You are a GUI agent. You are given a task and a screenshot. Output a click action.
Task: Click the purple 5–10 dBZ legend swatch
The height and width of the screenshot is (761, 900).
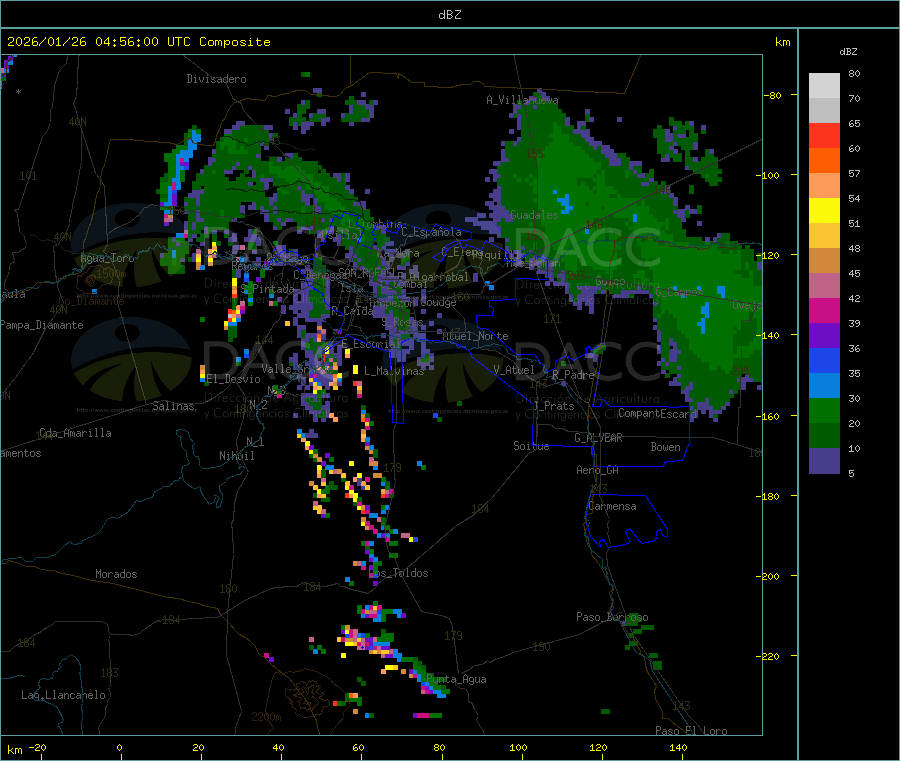pyautogui.click(x=824, y=461)
